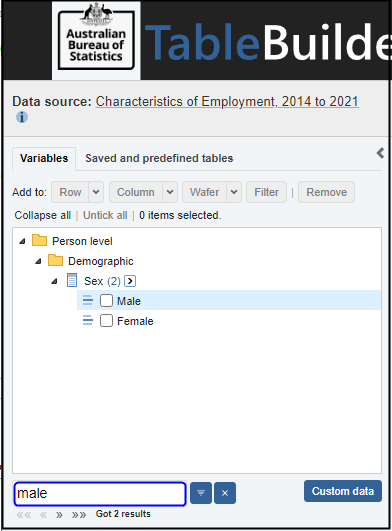Click the Sex variable table icon
Viewport: 392px width, 531px height.
tap(72, 280)
